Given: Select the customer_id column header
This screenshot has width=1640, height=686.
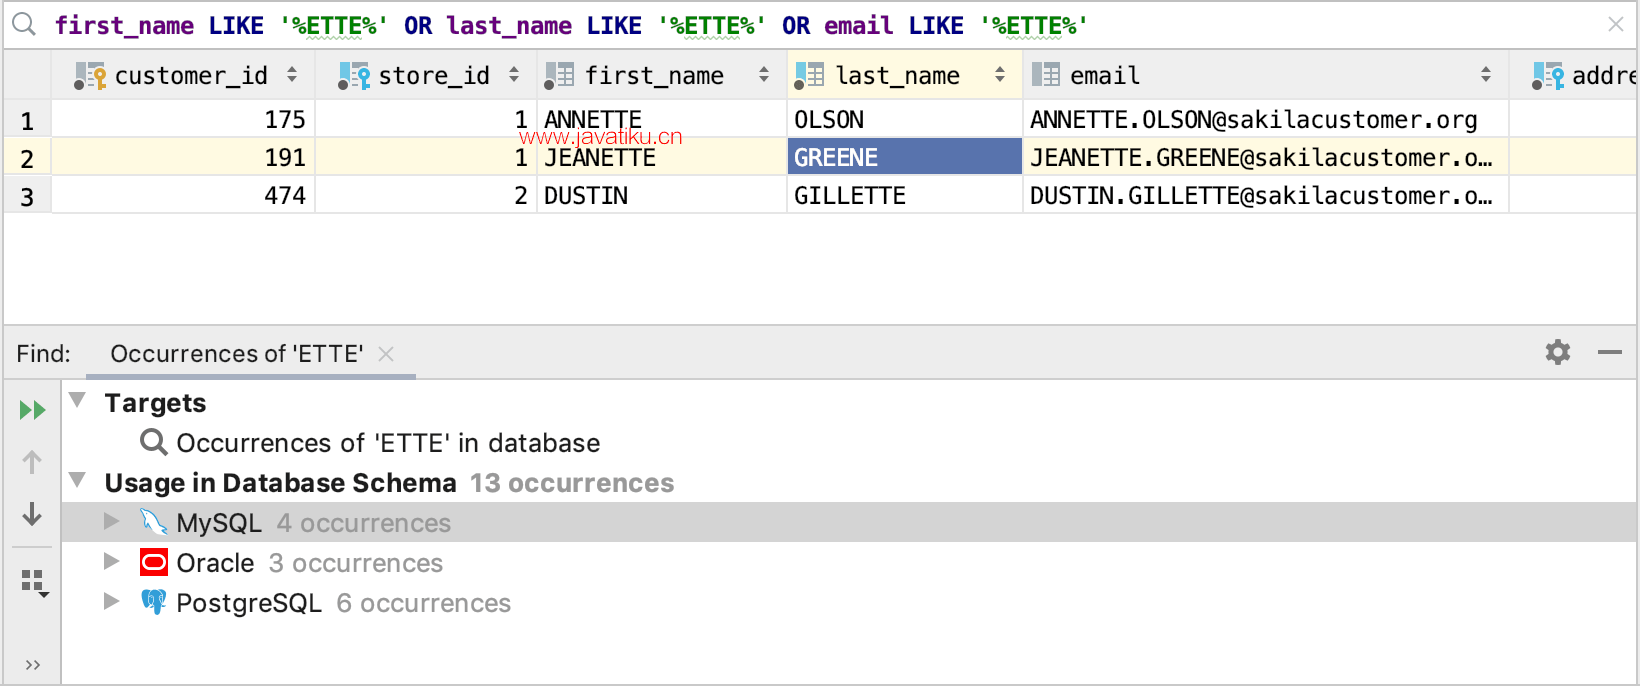Looking at the screenshot, I should click(183, 75).
